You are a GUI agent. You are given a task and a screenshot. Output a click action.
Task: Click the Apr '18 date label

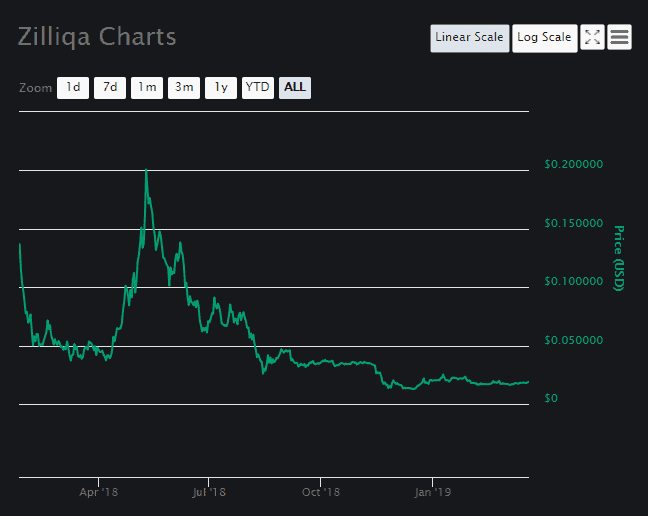point(98,492)
